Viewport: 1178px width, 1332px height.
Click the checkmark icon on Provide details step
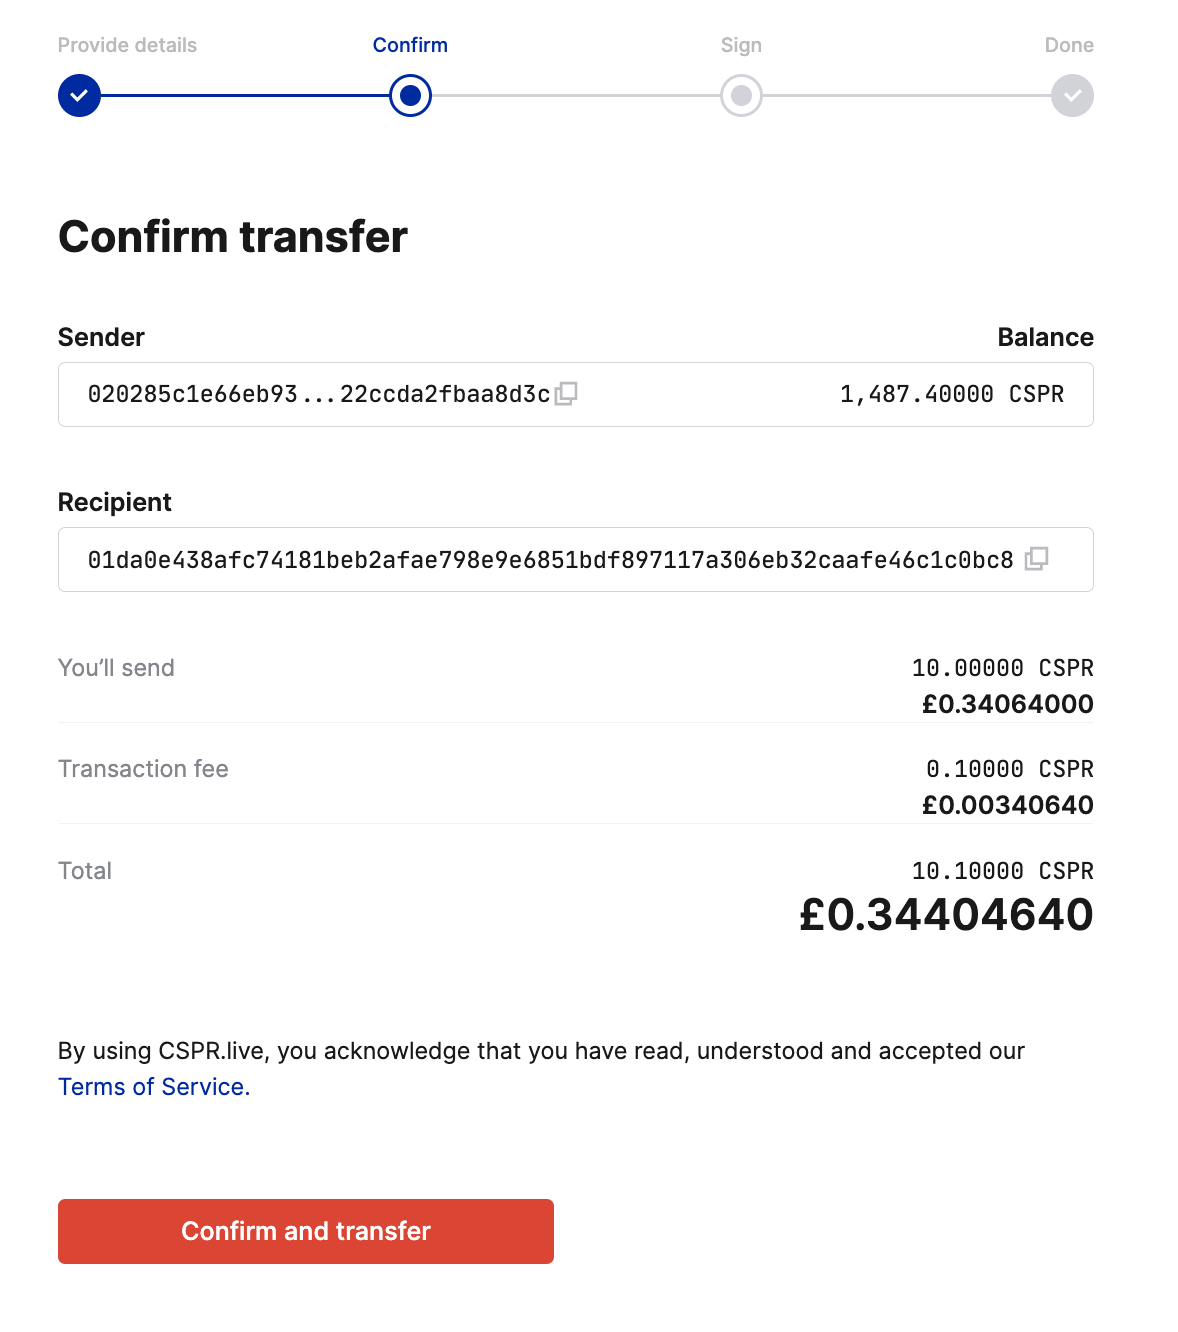pyautogui.click(x=79, y=95)
